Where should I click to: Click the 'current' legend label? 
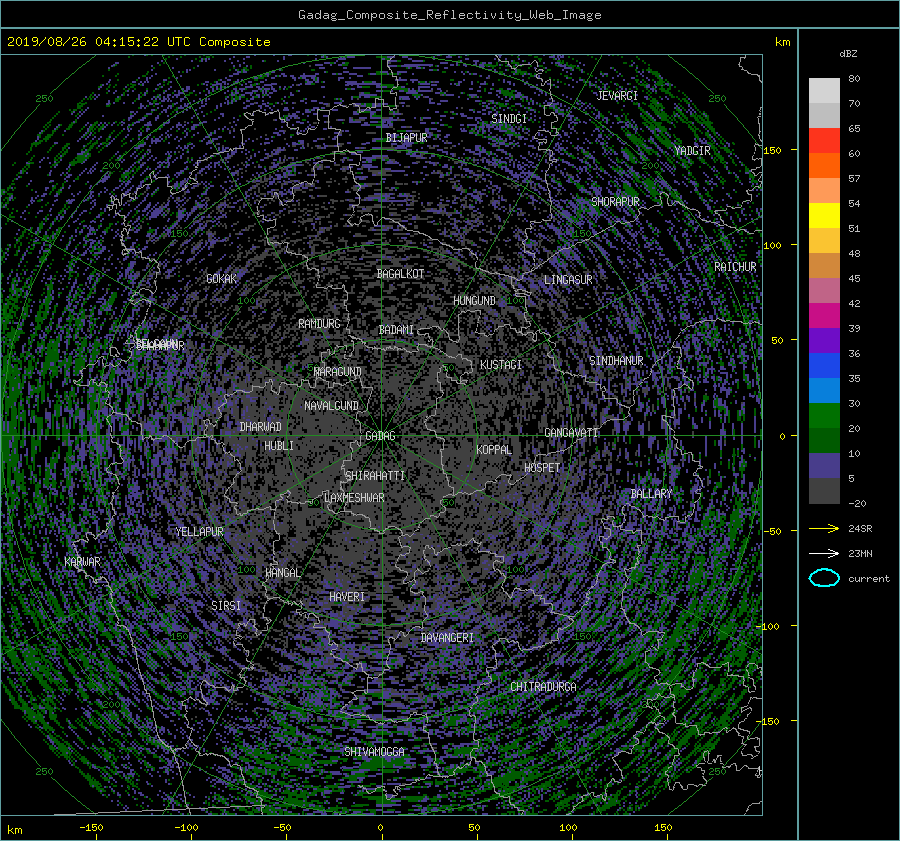(x=869, y=579)
